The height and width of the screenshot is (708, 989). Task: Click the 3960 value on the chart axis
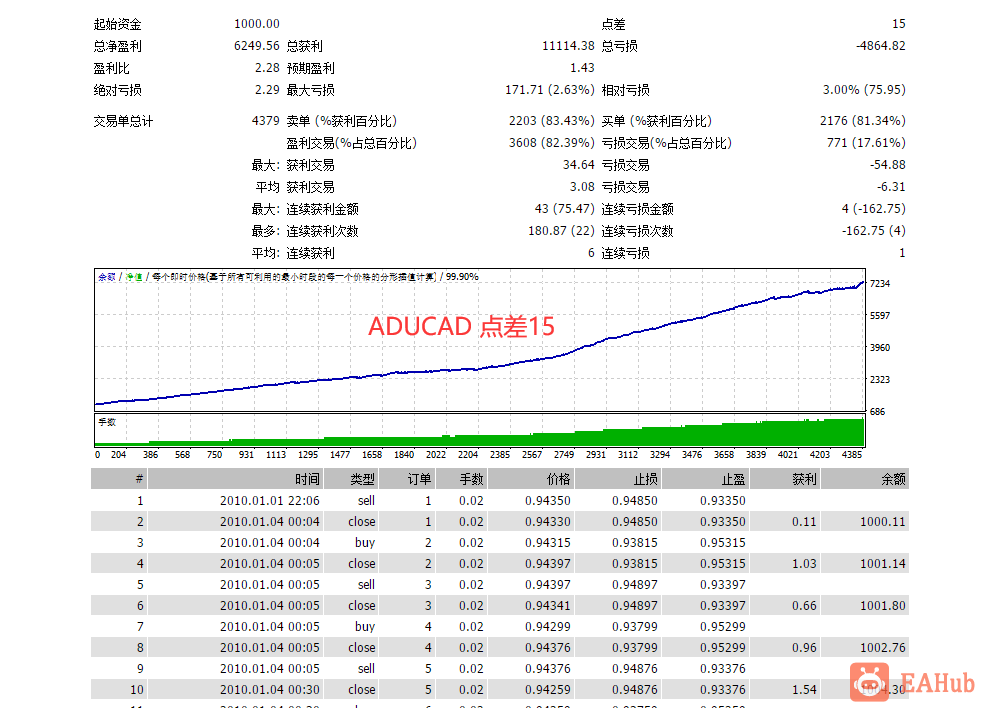tap(880, 348)
